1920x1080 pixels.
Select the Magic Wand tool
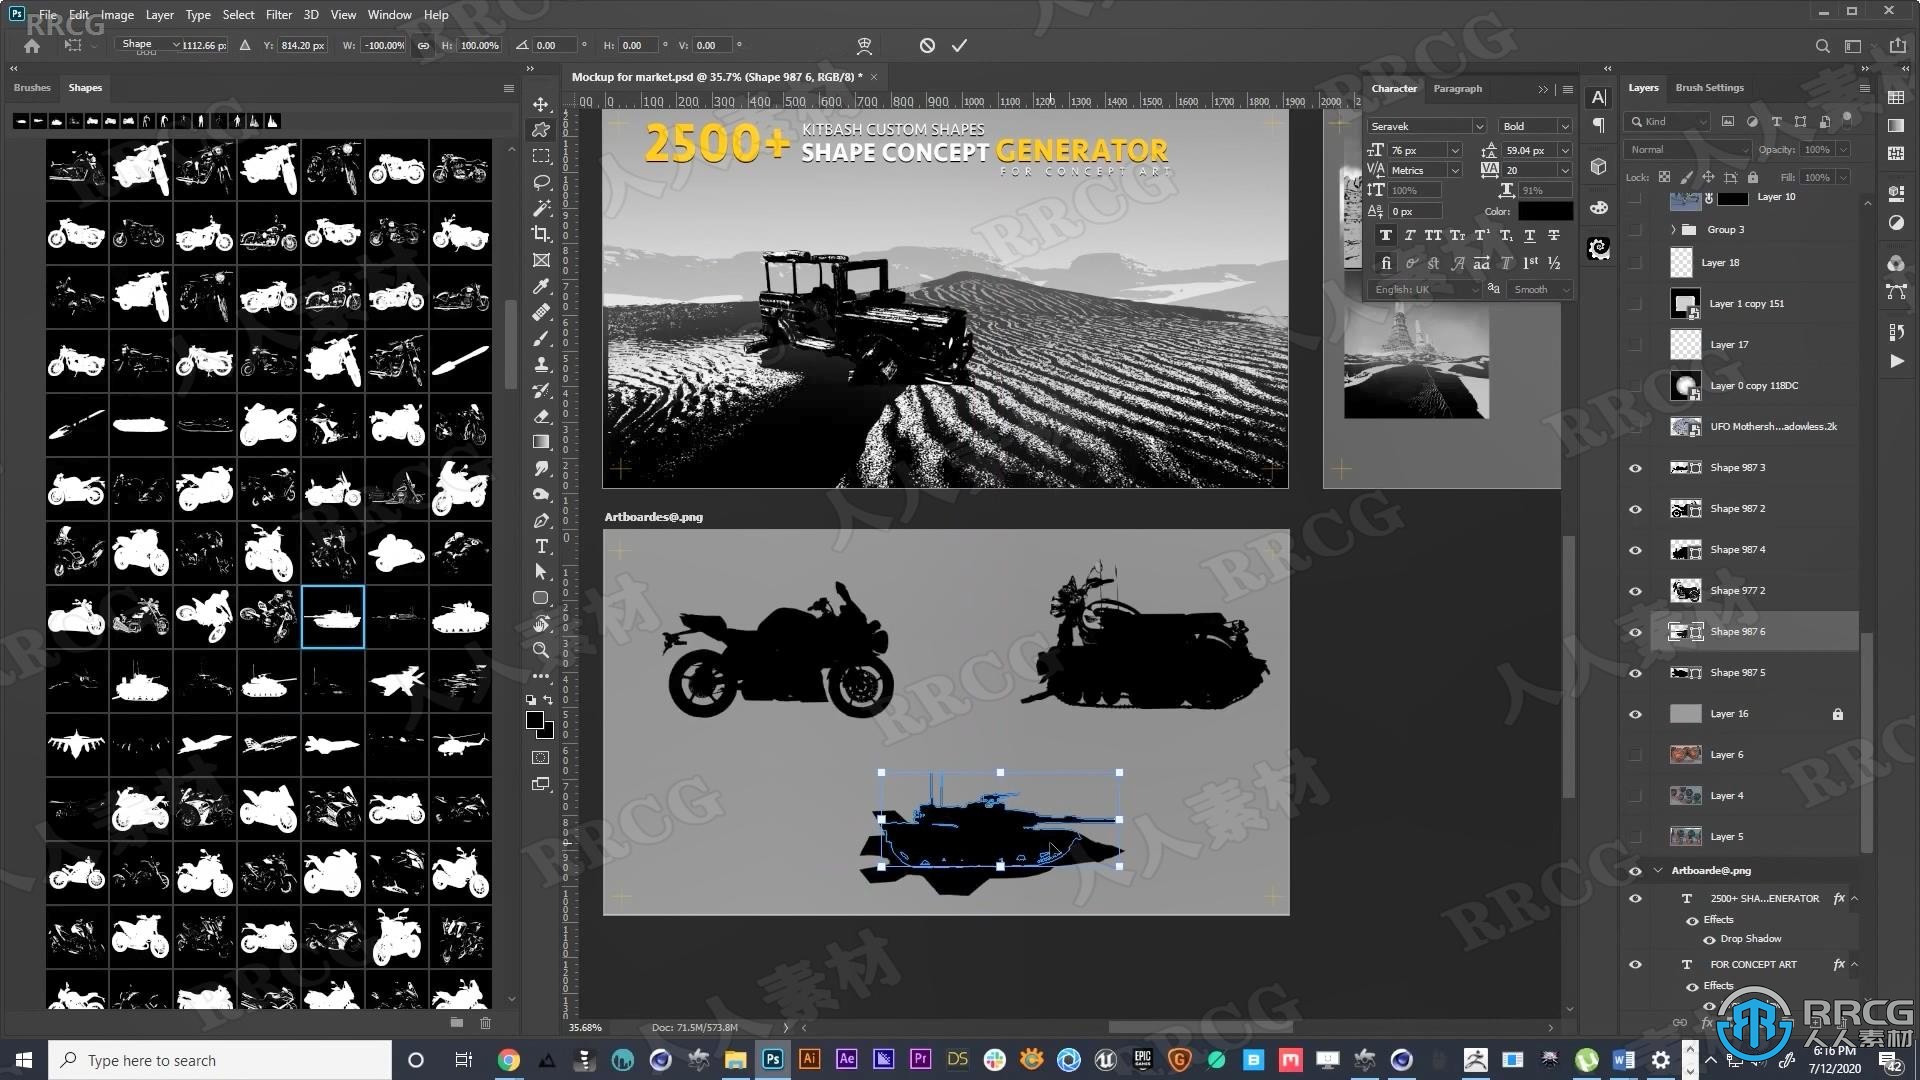tap(541, 208)
